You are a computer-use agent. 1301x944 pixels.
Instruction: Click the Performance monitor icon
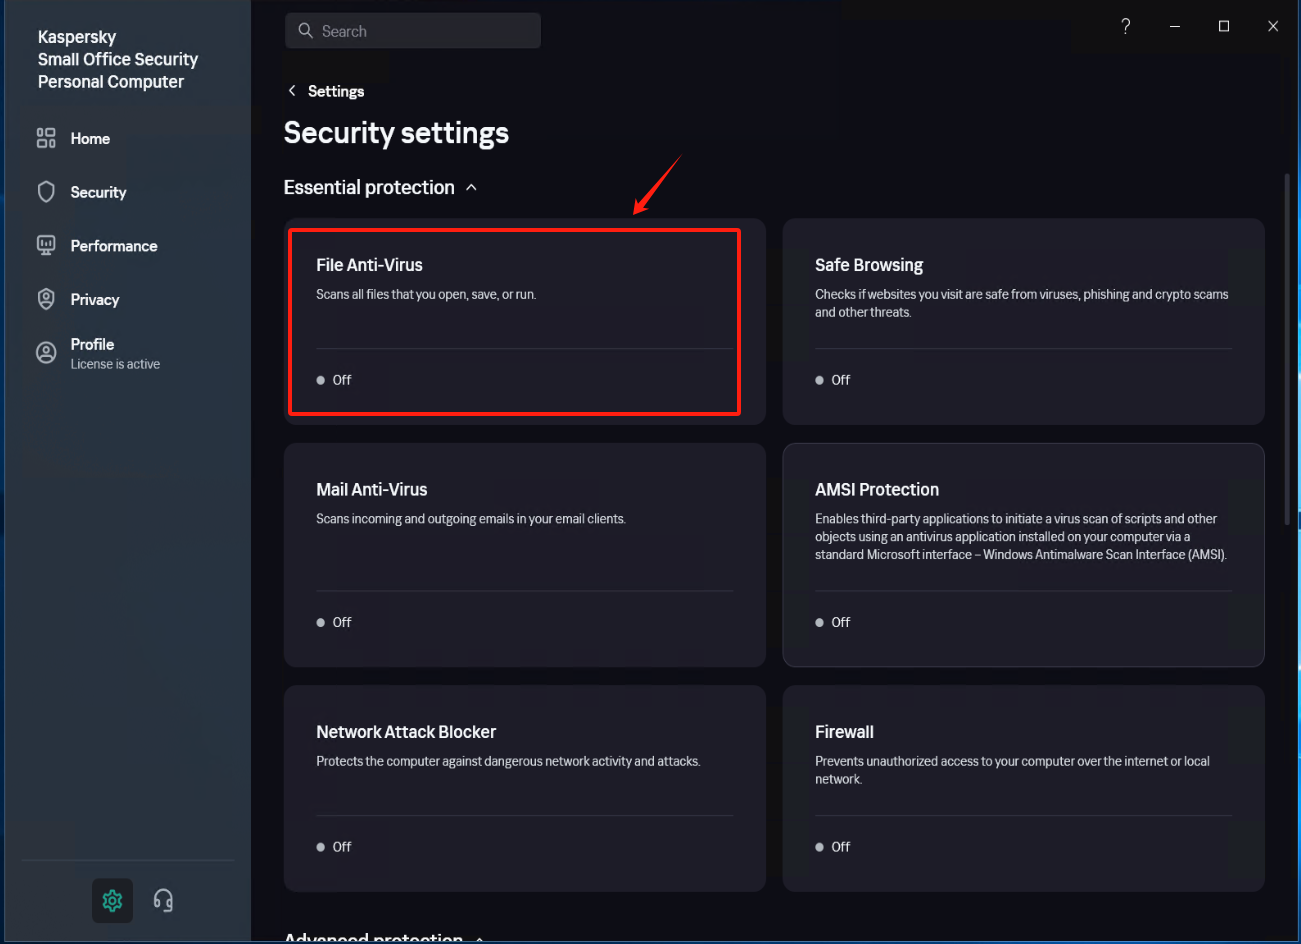[x=46, y=245]
